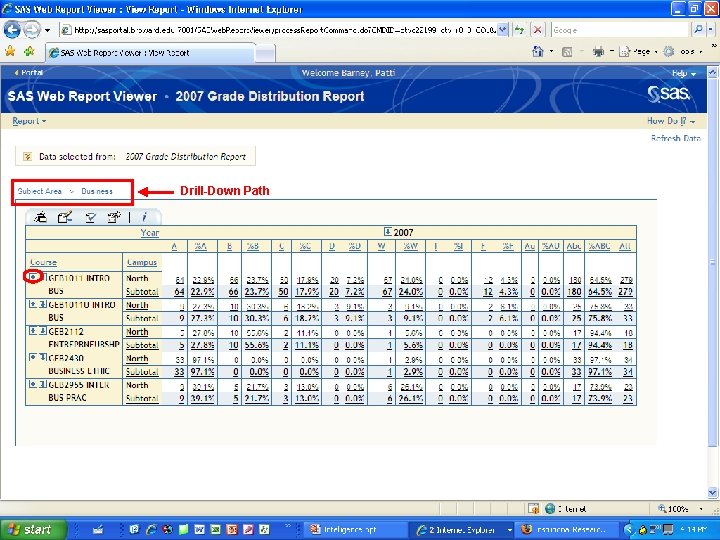720x540 pixels.
Task: Click Internet Explorer icon in quick launch
Action: pos(151,529)
